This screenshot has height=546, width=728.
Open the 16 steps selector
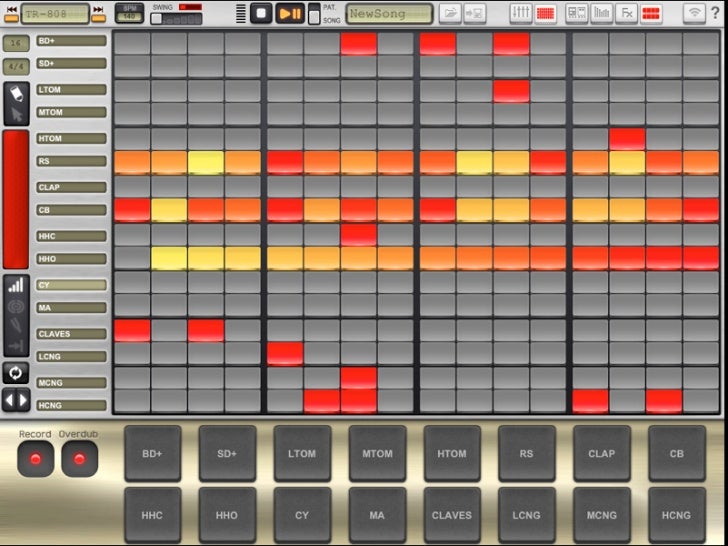[x=16, y=43]
